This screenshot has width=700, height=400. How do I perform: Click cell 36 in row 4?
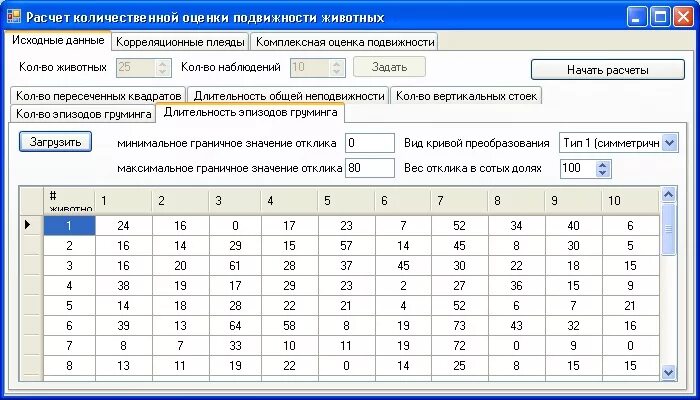517,286
